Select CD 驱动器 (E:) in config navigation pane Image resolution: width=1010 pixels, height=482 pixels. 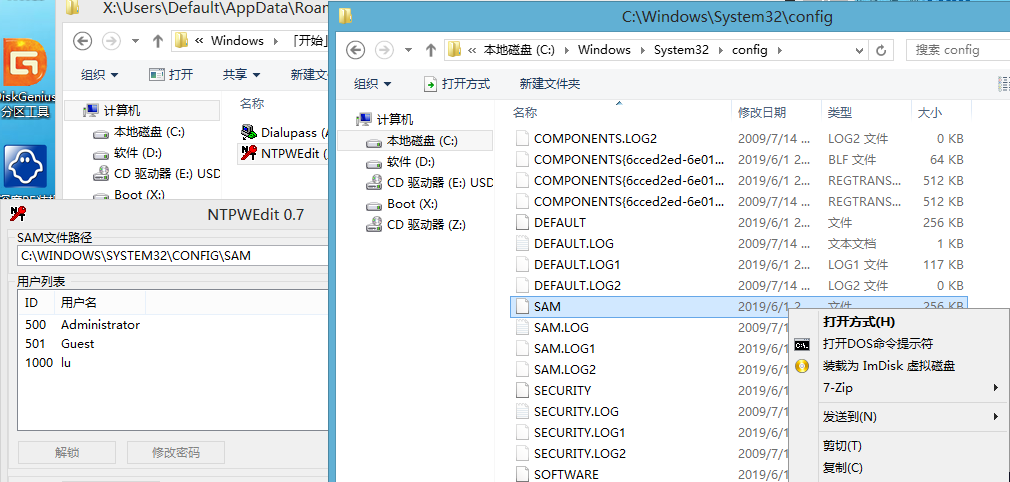click(x=430, y=182)
